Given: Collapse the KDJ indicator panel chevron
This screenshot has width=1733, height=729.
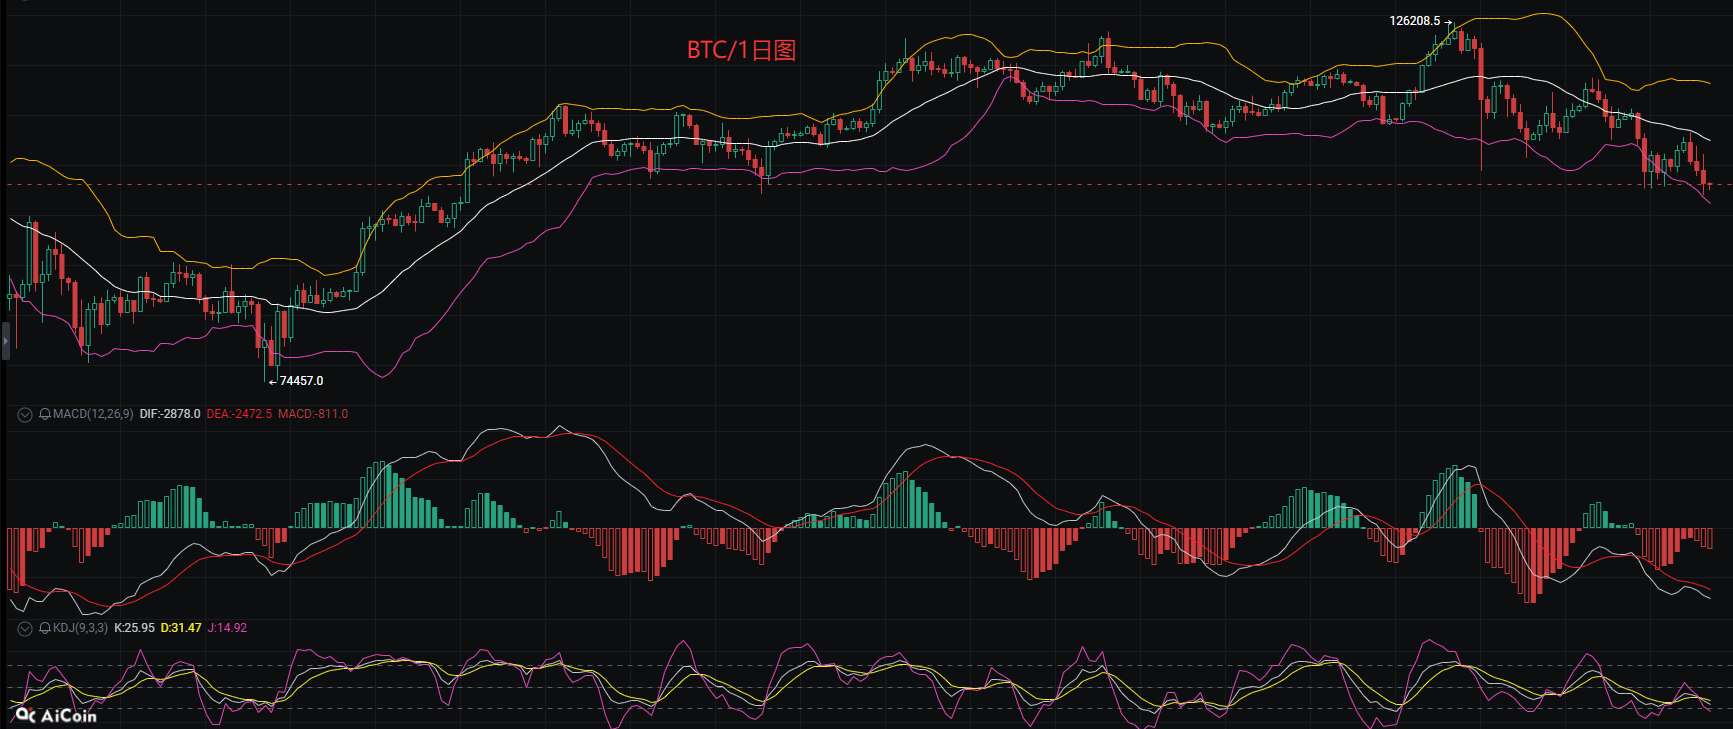Looking at the screenshot, I should click(x=25, y=628).
